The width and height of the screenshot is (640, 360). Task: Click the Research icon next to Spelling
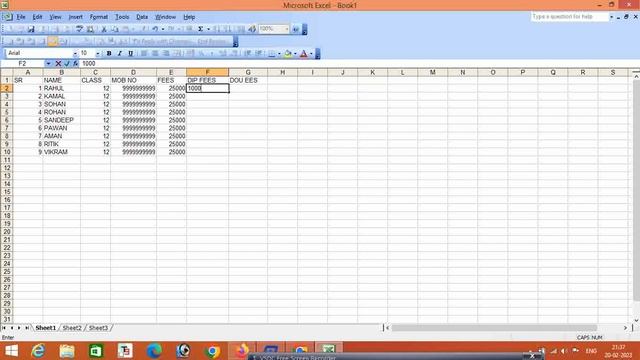point(91,29)
